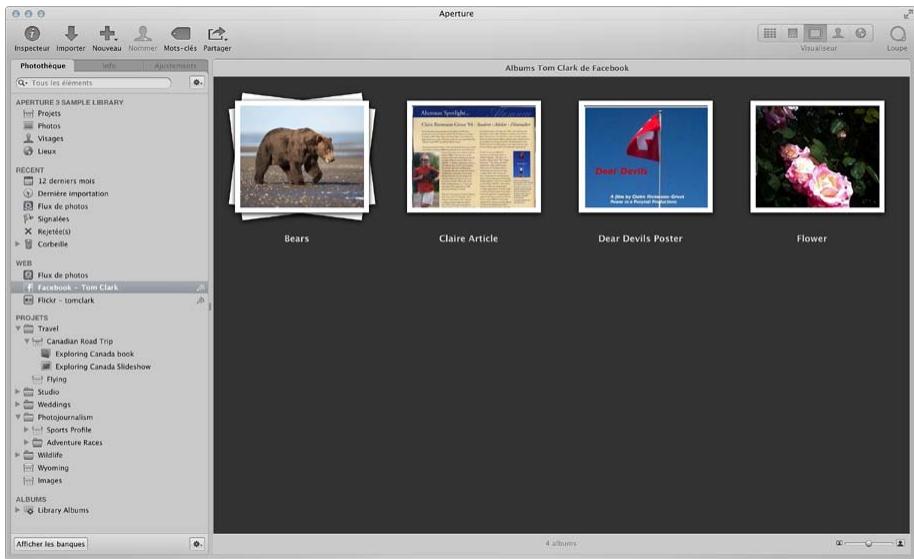Open the Claire Article album thumbnail
The image size is (914, 559).
coord(474,157)
